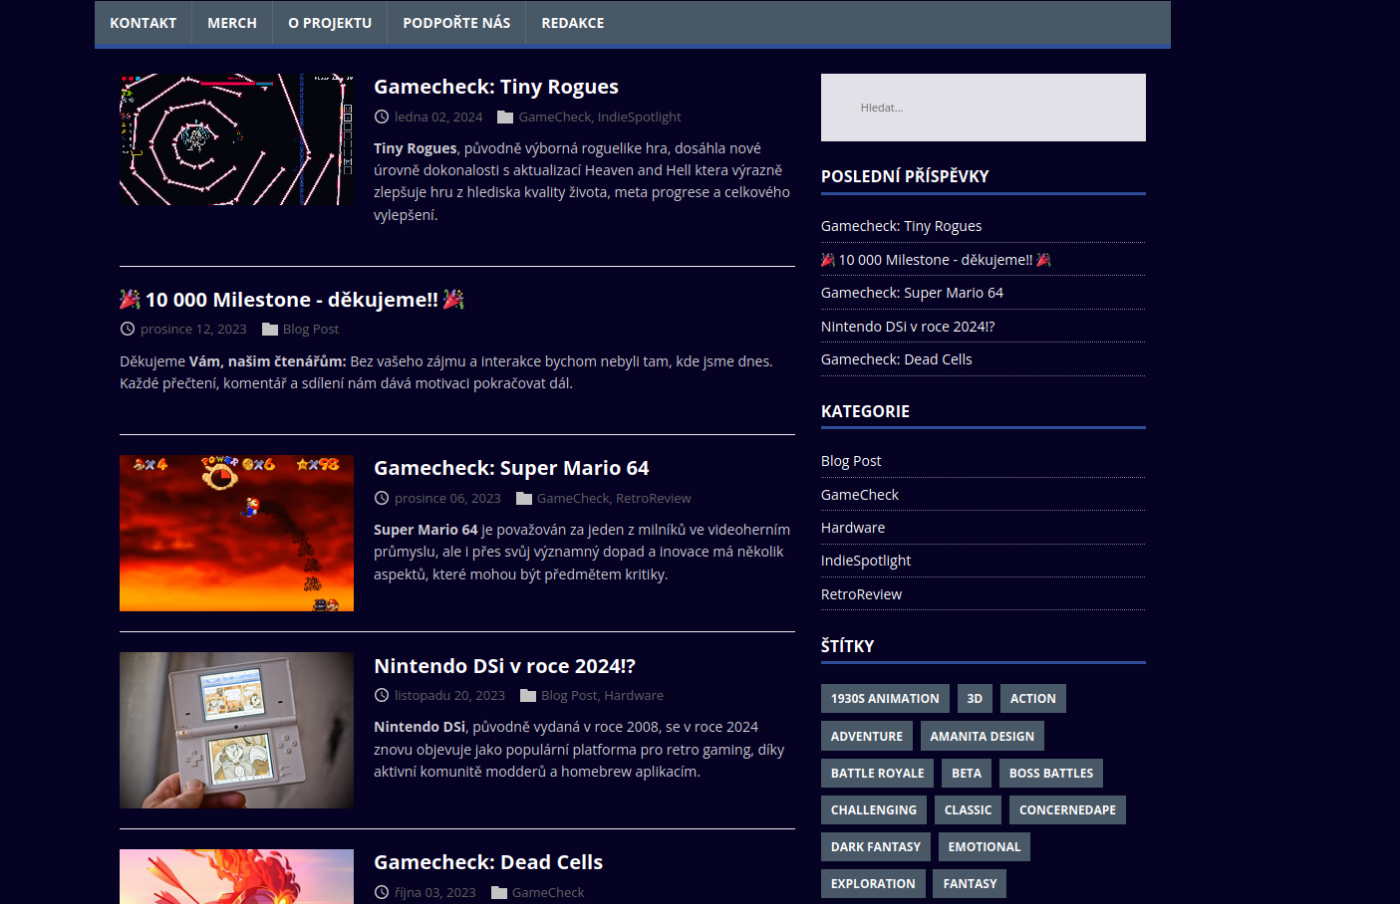The width and height of the screenshot is (1400, 904).
Task: Open the 10 000 Milestone article heading
Action: (292, 300)
